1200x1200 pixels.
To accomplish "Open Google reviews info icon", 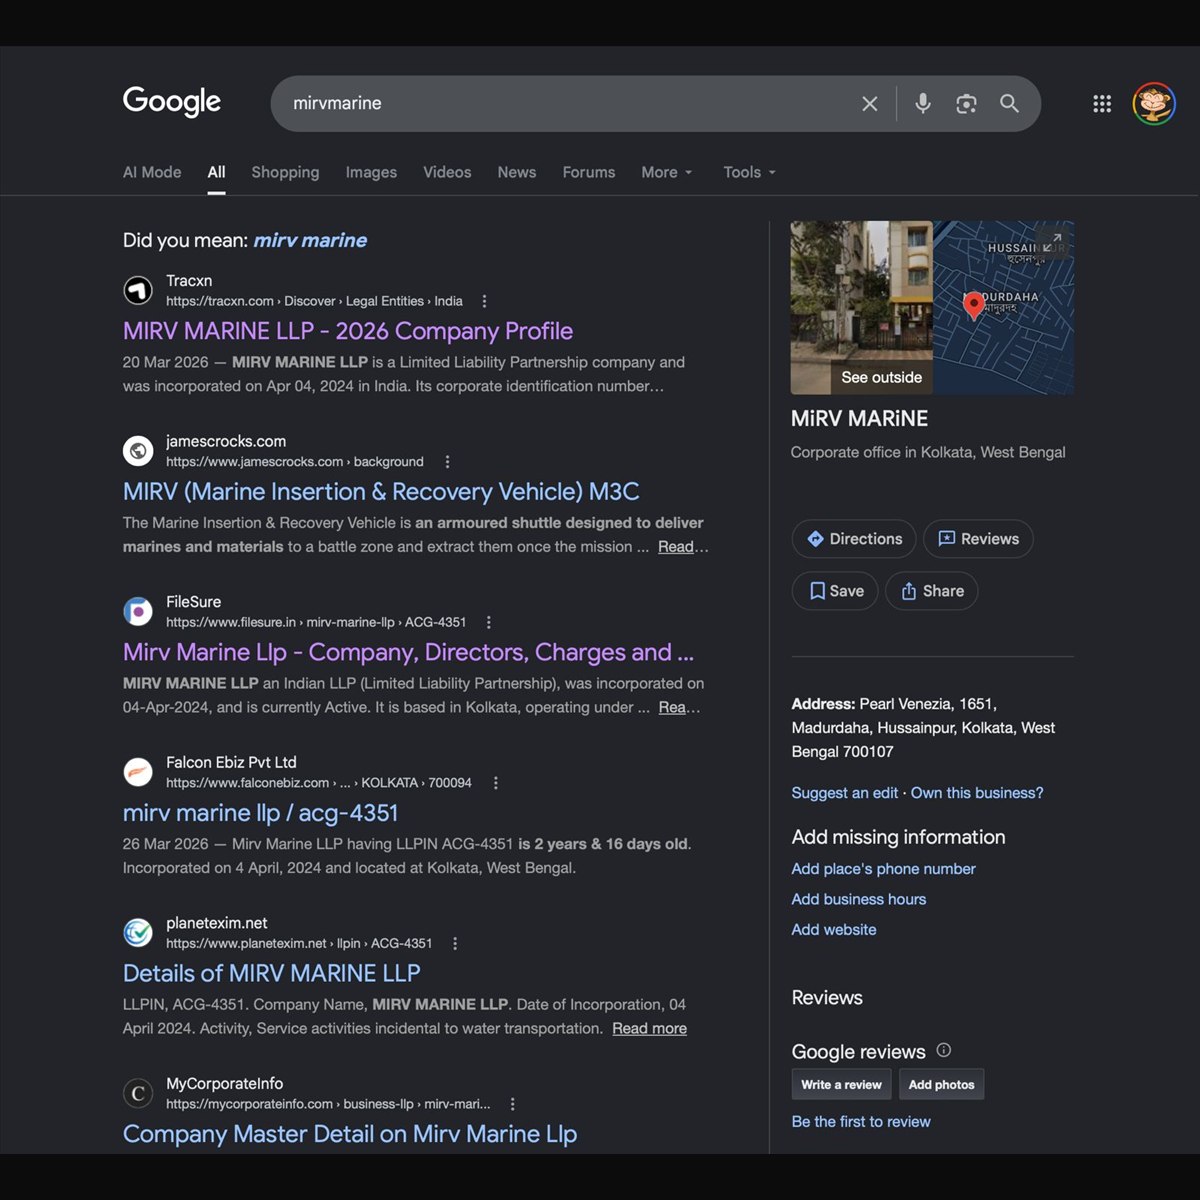I will (x=944, y=1050).
